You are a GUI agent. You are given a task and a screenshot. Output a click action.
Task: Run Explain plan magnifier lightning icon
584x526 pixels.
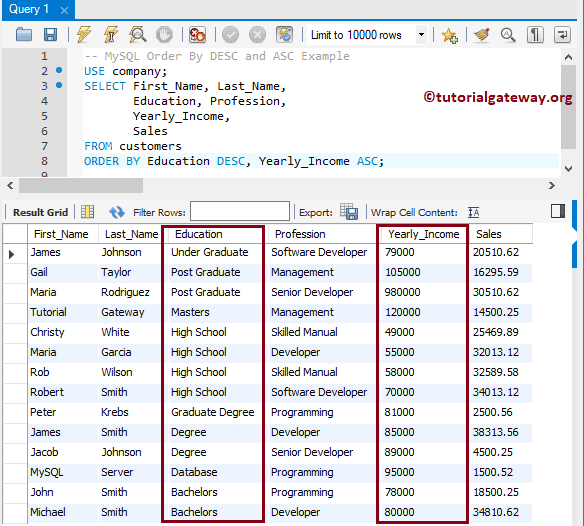click(x=137, y=35)
